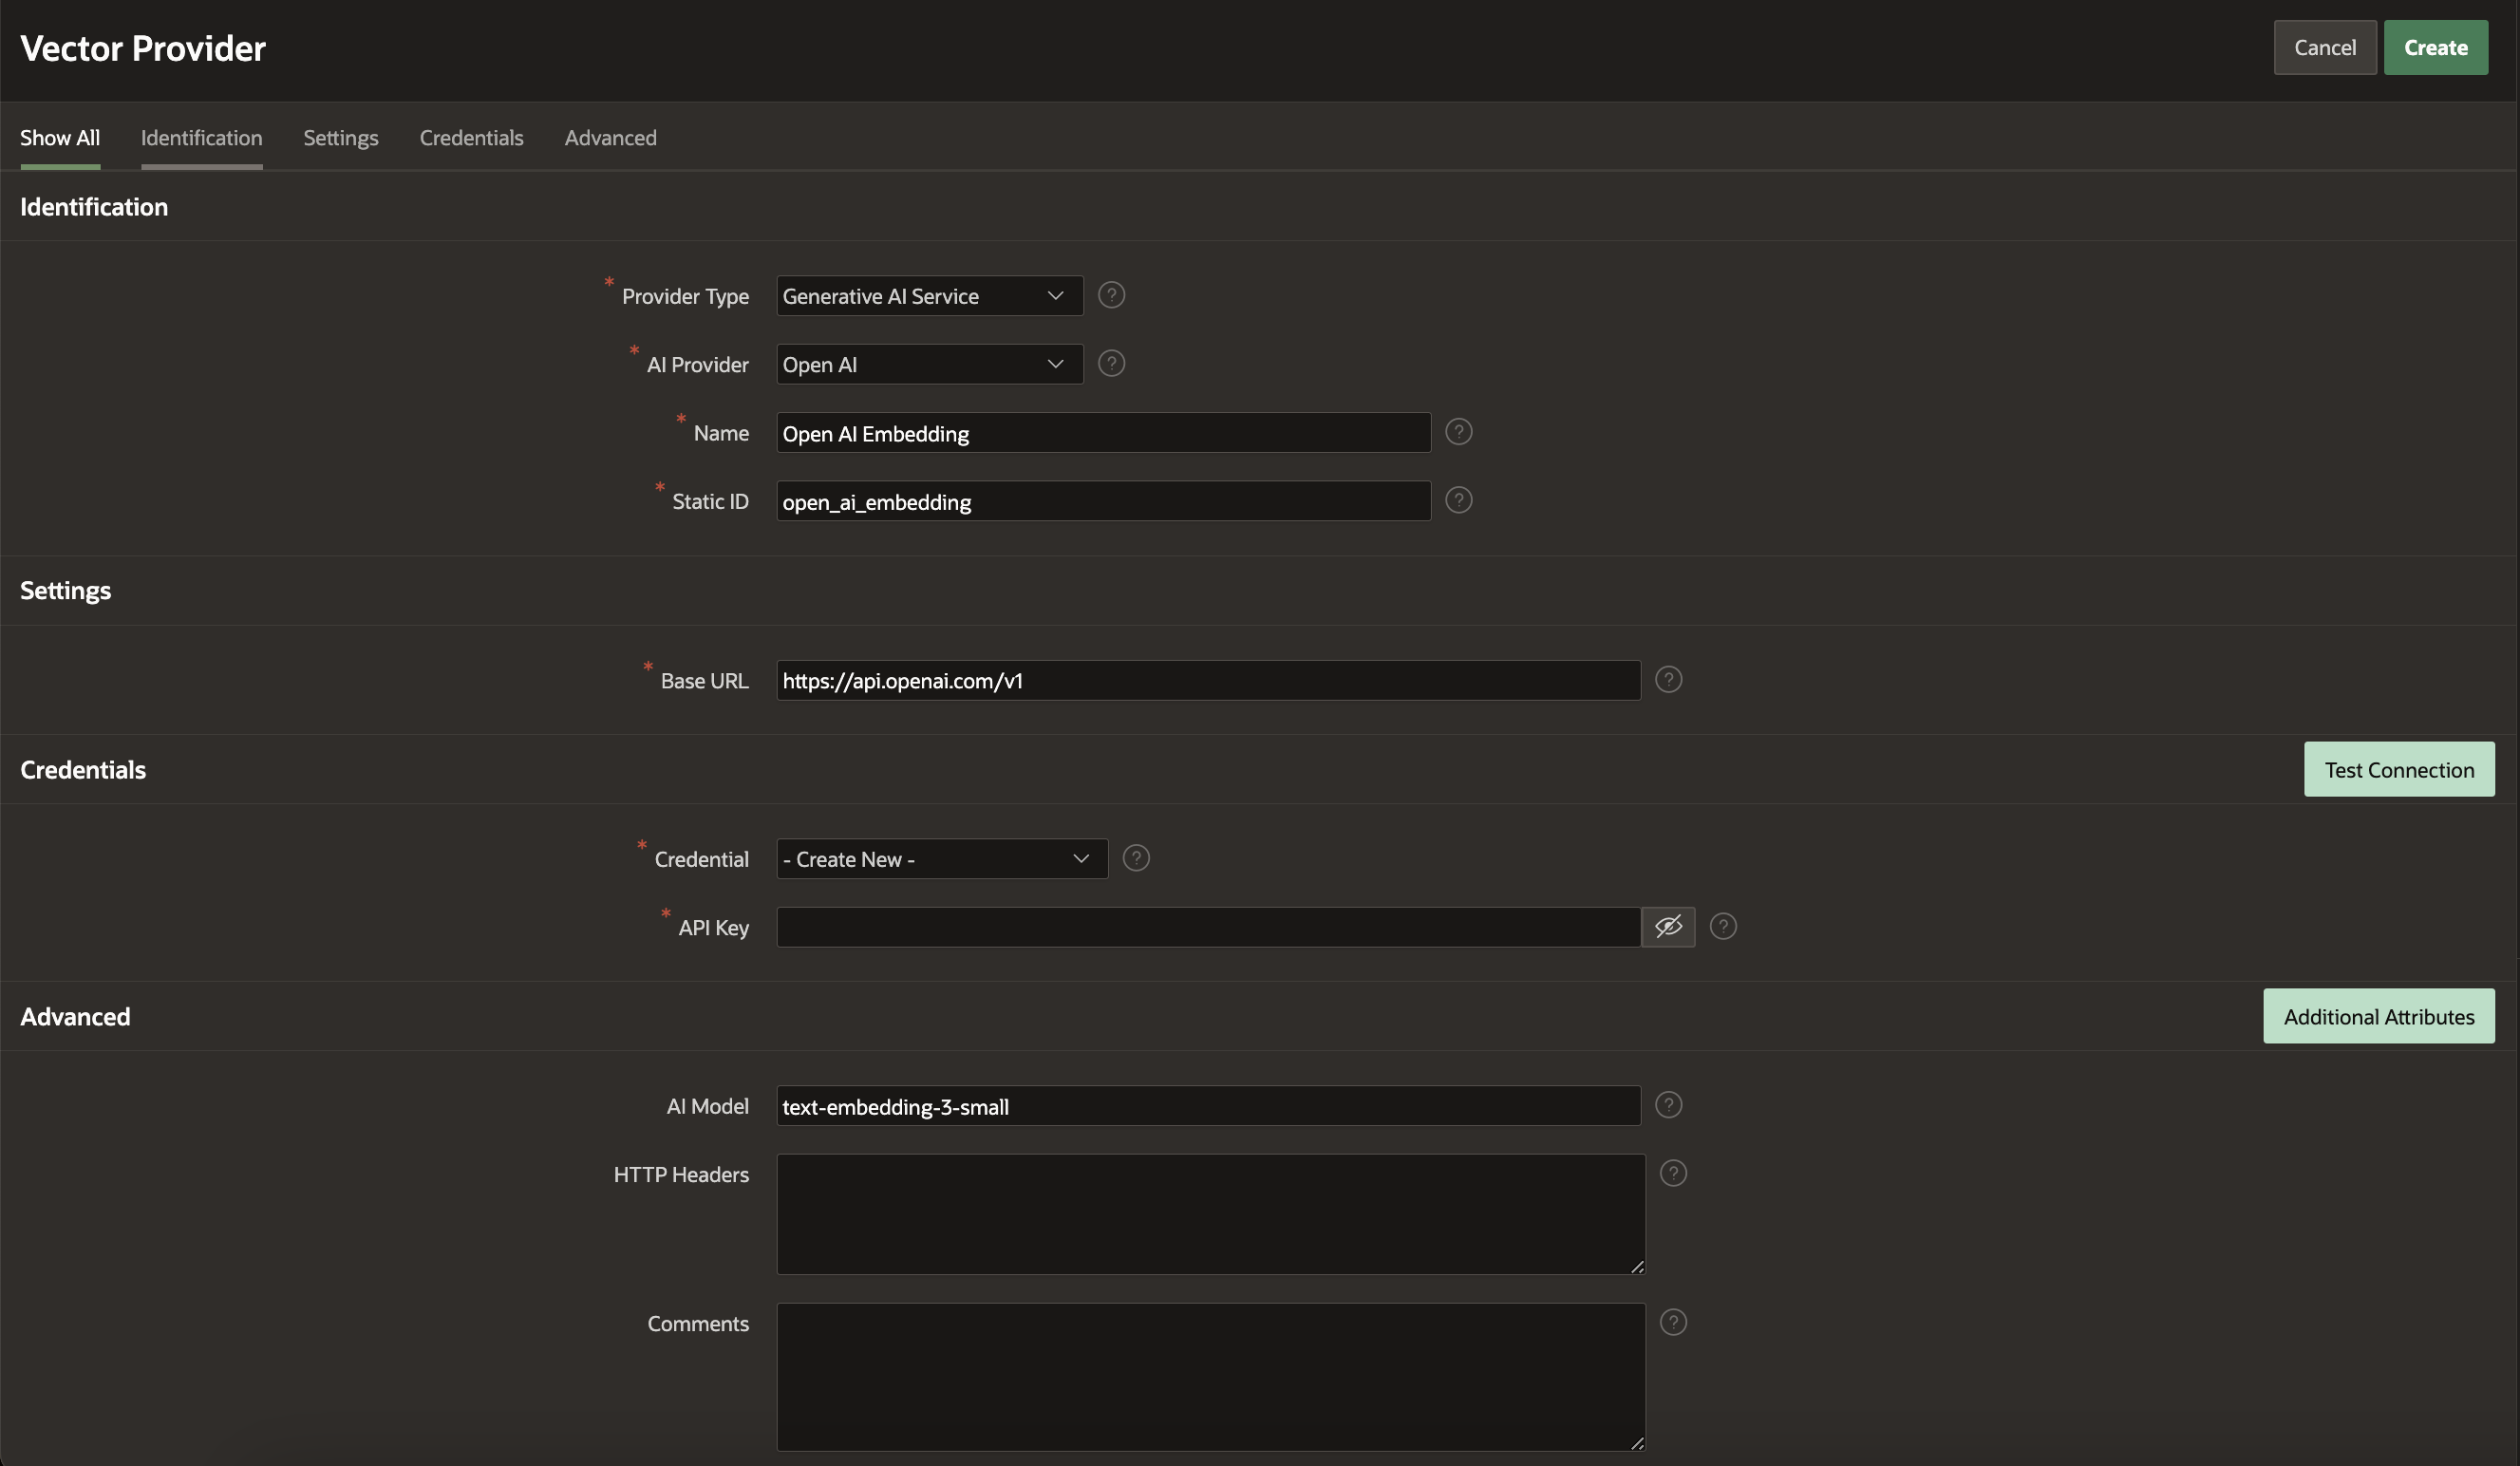Viewport: 2520px width, 1466px height.
Task: Select the Advanced tab
Action: click(x=610, y=138)
